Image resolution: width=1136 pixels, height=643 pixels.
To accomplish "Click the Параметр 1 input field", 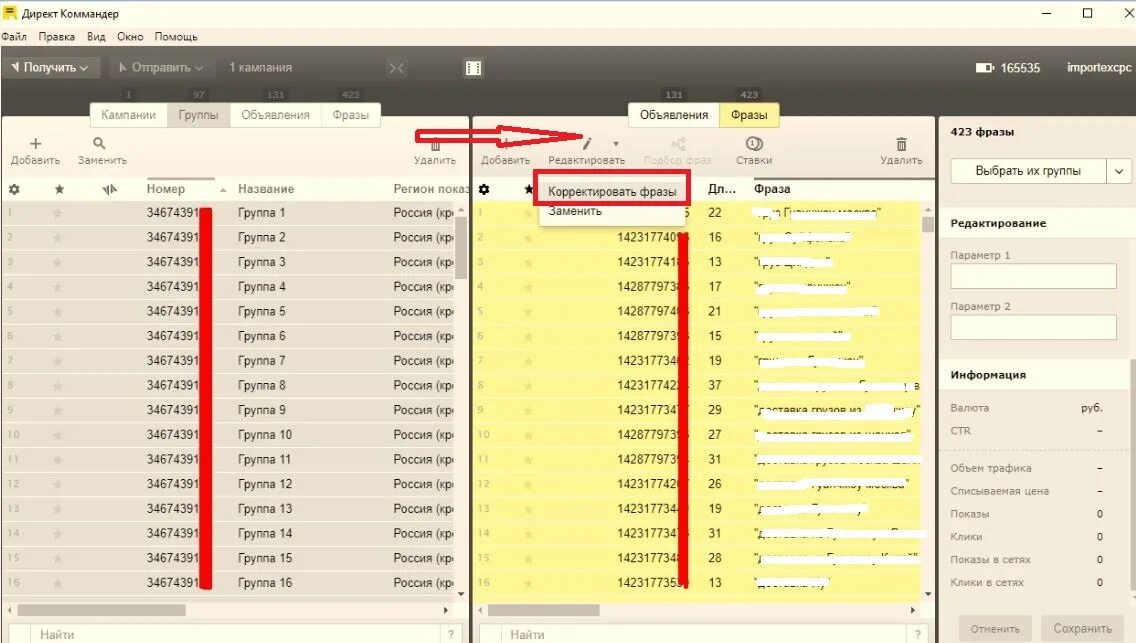I will pos(1033,276).
